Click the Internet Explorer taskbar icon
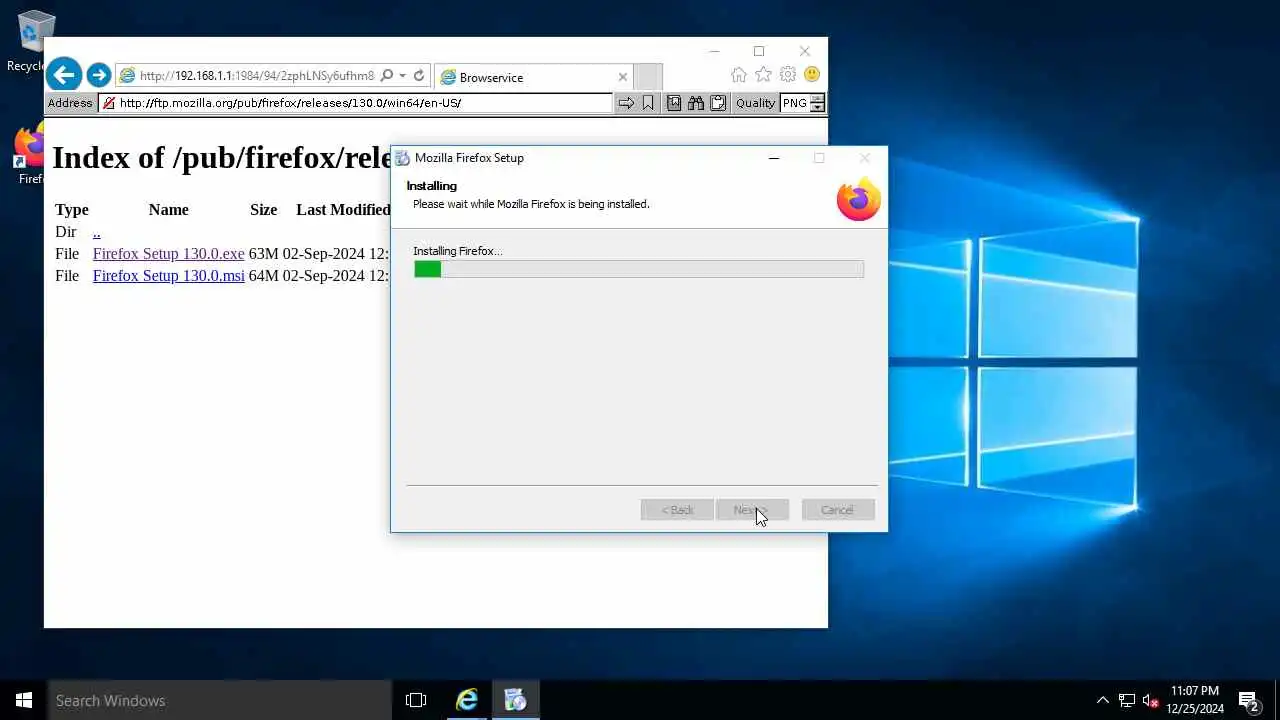 pyautogui.click(x=466, y=700)
